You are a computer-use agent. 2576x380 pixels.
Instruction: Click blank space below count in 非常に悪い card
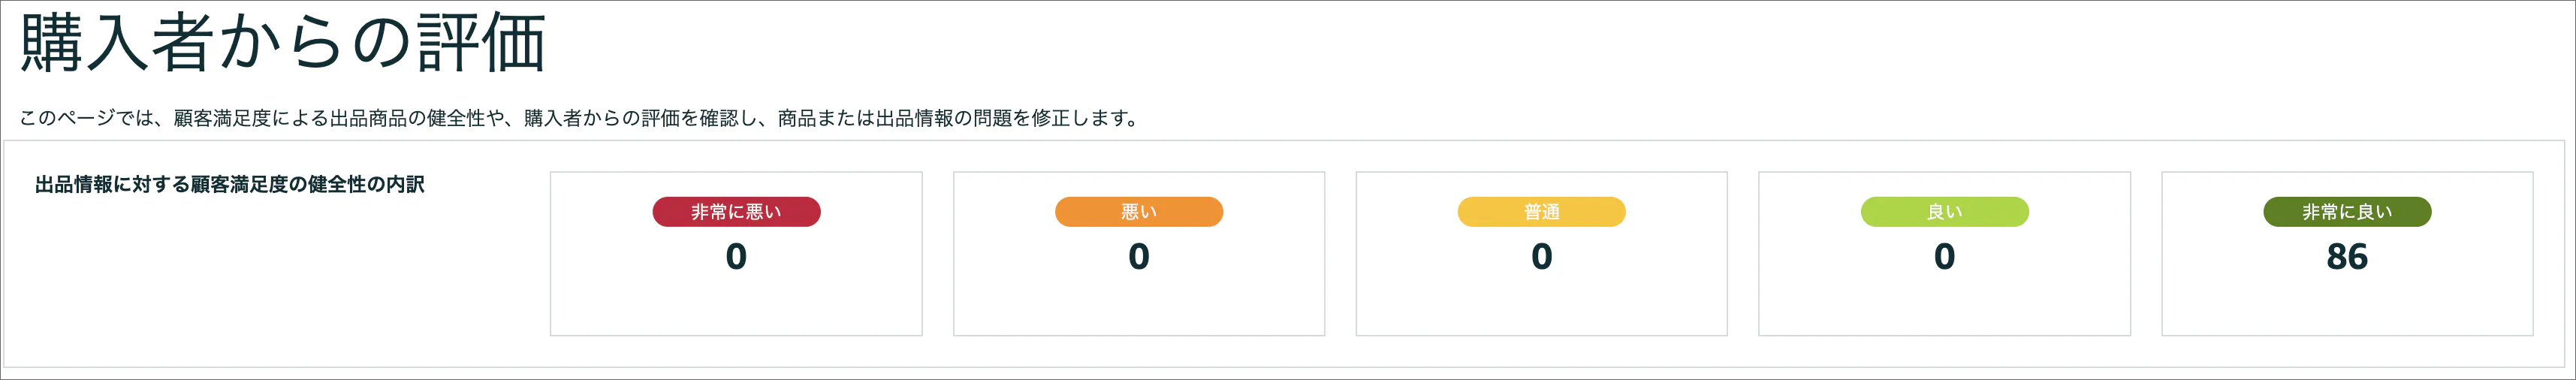pos(736,305)
